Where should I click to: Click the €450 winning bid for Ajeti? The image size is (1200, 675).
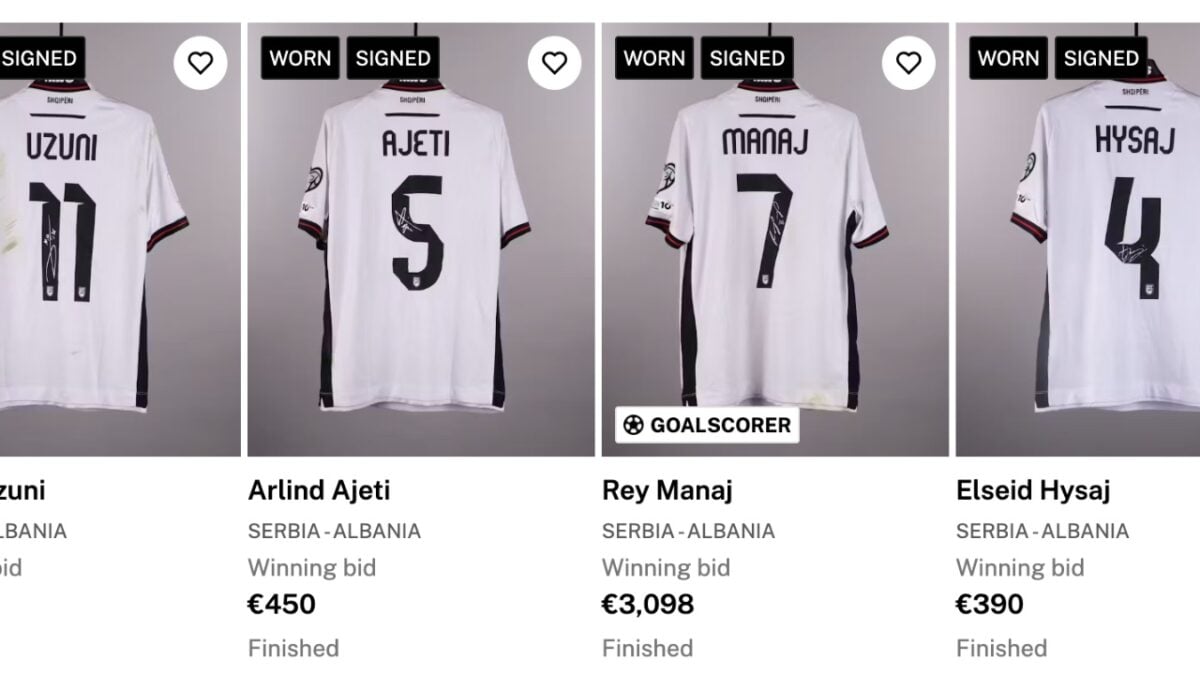(281, 604)
